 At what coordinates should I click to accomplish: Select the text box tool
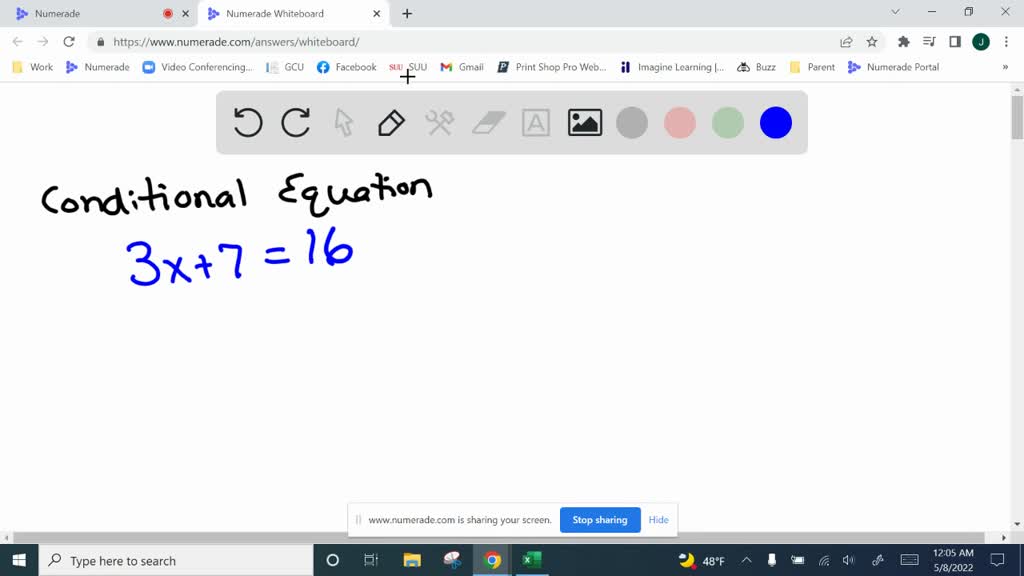point(536,123)
